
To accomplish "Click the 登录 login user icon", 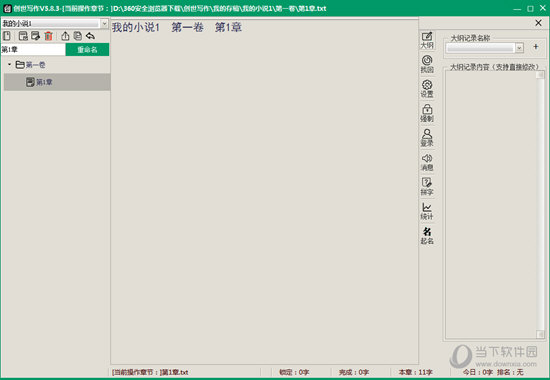I will click(x=427, y=138).
